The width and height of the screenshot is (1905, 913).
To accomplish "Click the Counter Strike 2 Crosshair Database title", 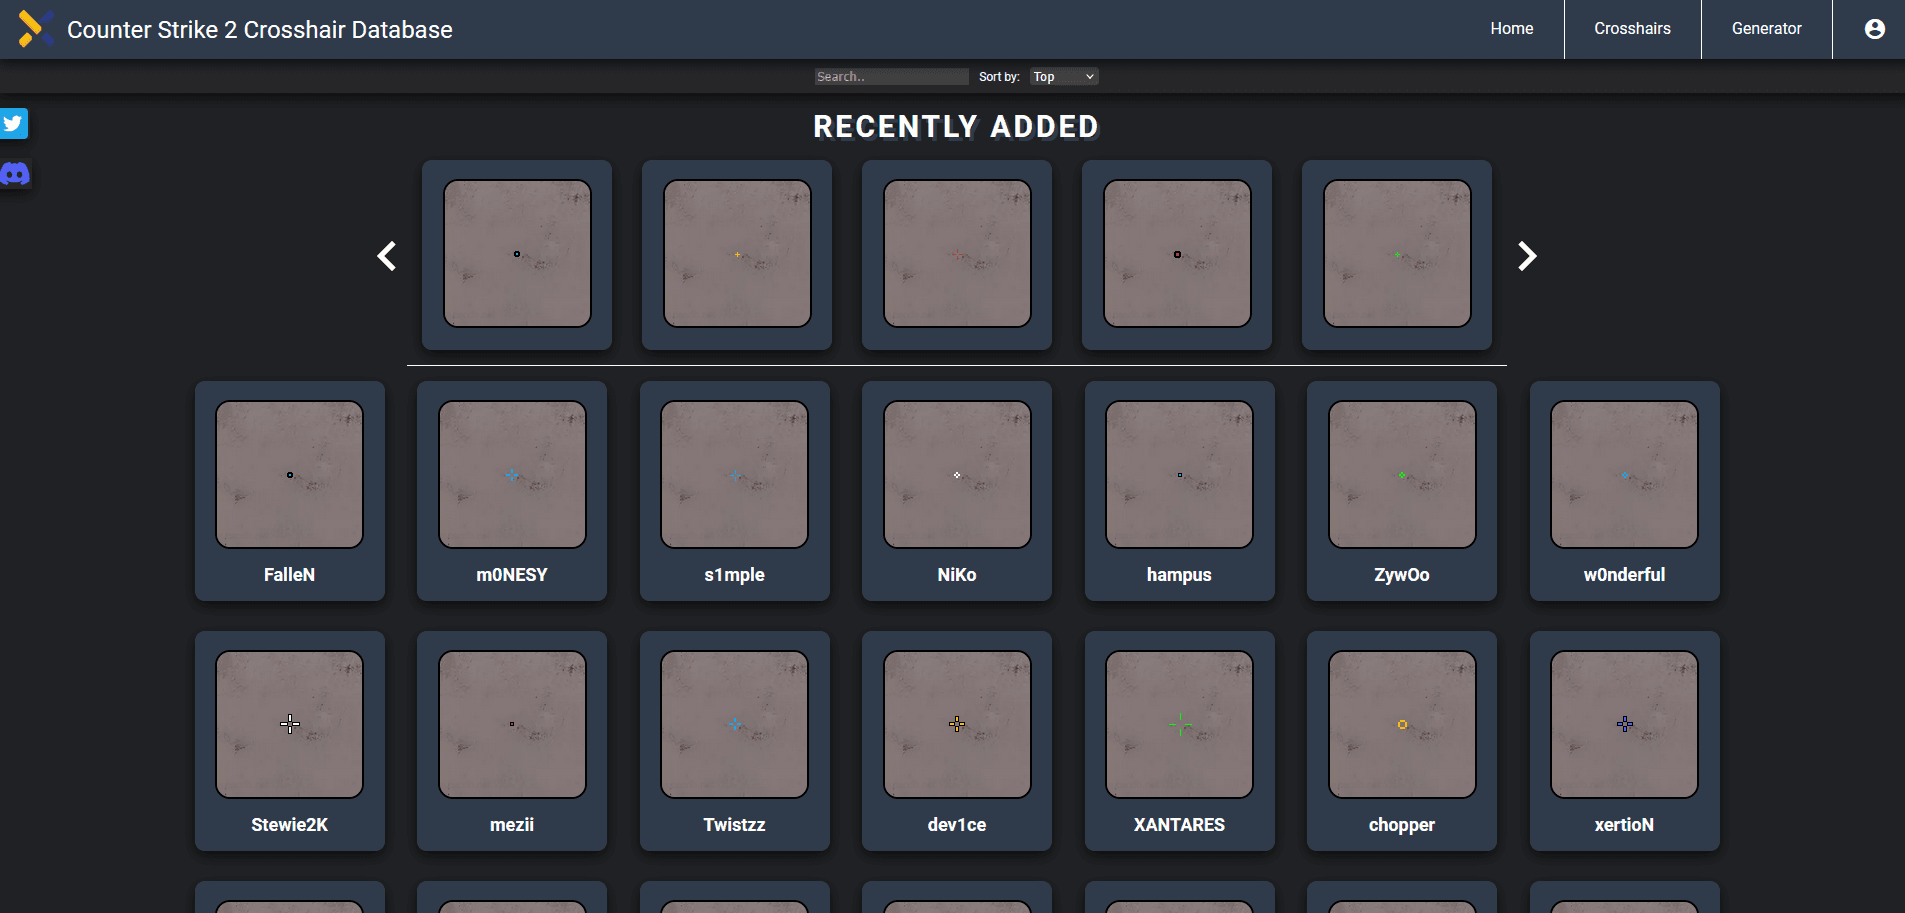I will 260,30.
